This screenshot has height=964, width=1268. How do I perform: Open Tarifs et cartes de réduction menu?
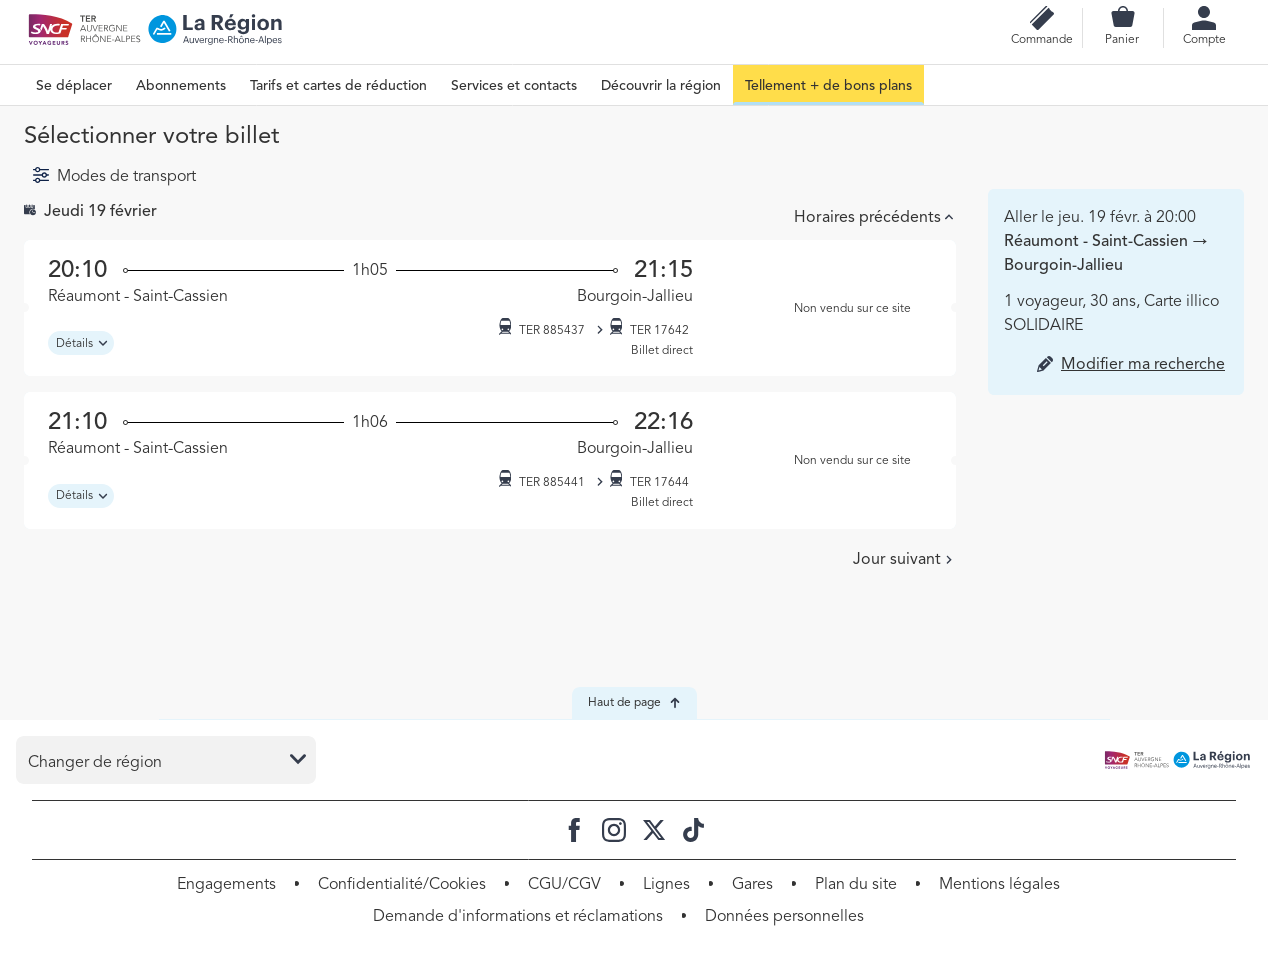pos(338,86)
